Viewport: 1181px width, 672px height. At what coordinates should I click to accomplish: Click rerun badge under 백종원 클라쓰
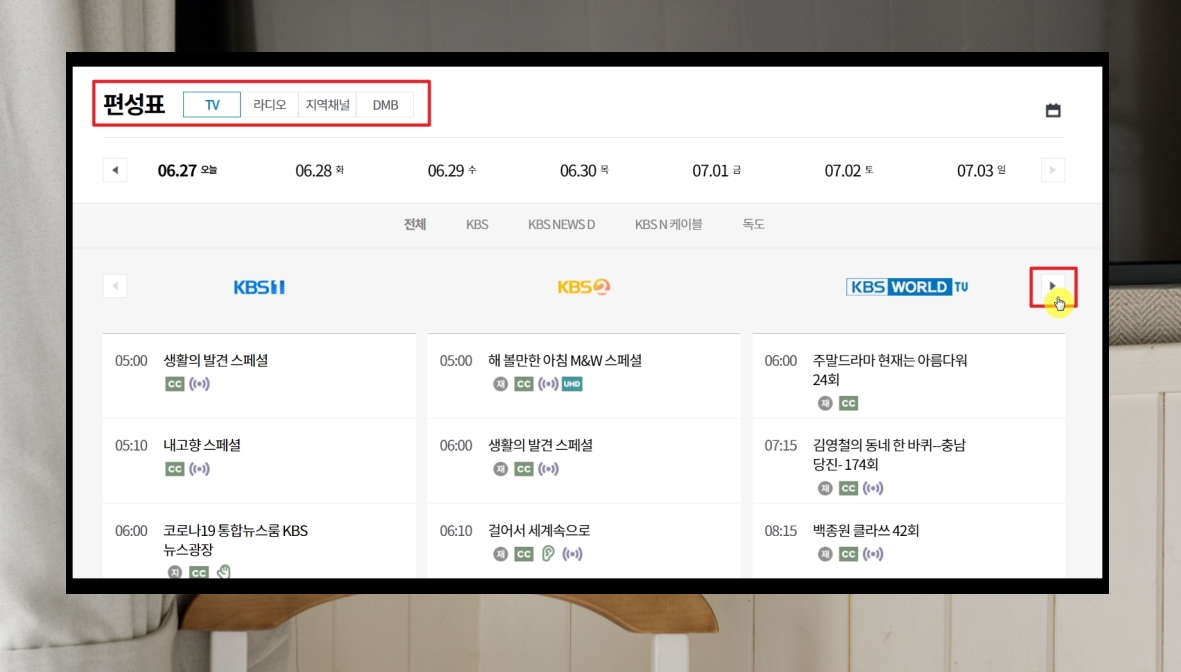825,554
